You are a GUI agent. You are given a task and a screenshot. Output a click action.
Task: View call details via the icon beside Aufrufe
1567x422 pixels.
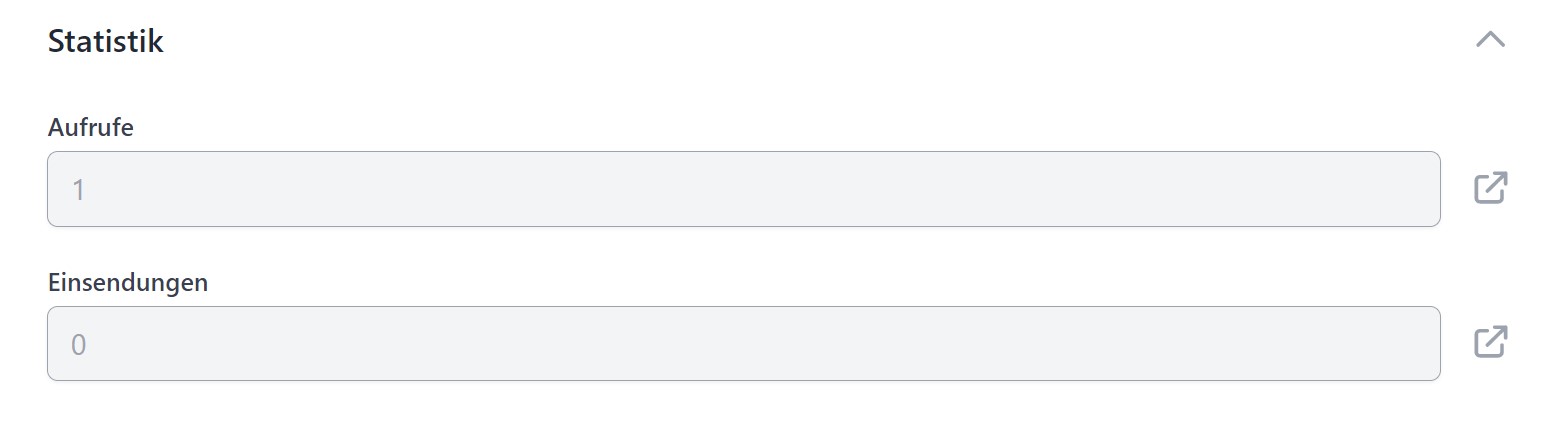coord(1490,188)
